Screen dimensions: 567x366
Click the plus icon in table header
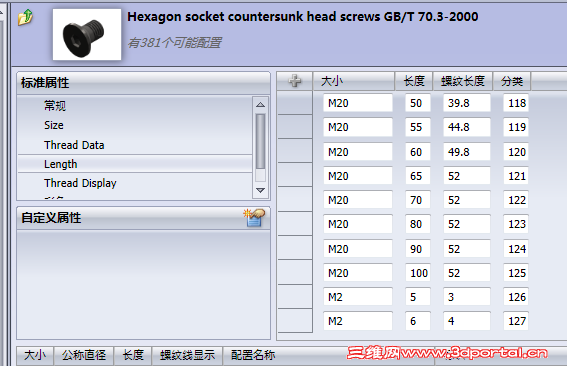[295, 81]
